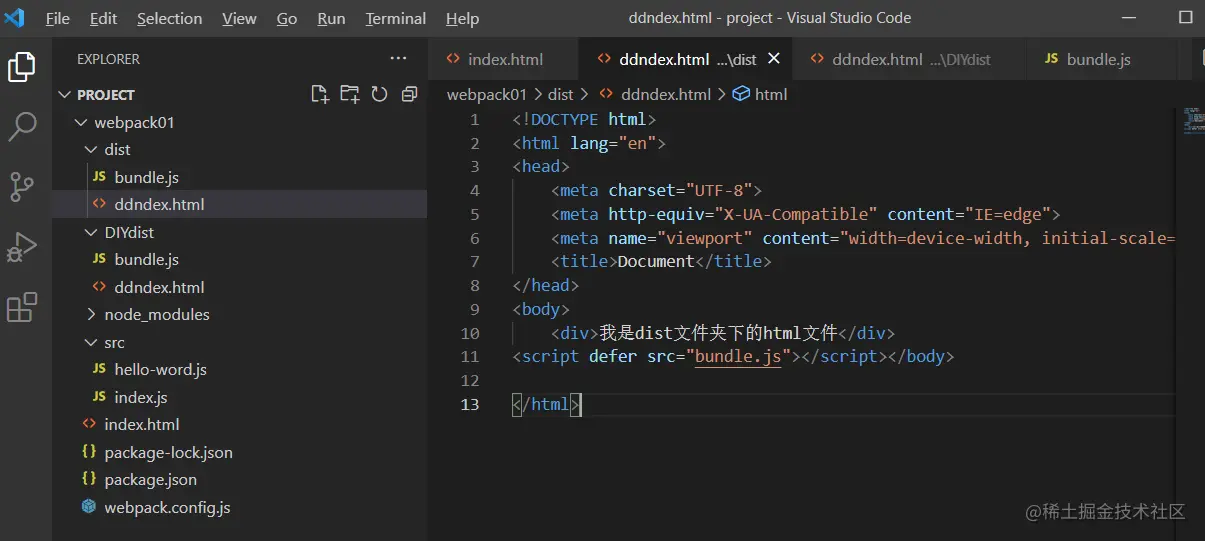Click ddndex.html in the breadcrumb
The image size is (1205, 541).
[666, 94]
